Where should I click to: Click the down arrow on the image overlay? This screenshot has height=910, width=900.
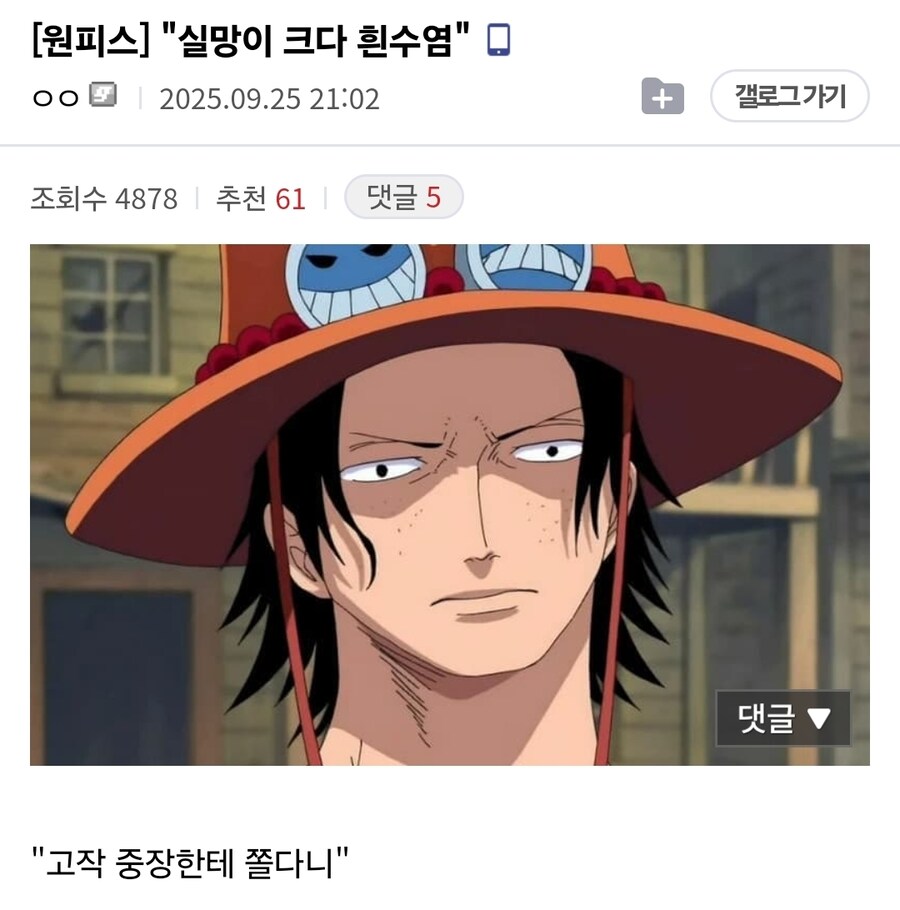(x=819, y=718)
